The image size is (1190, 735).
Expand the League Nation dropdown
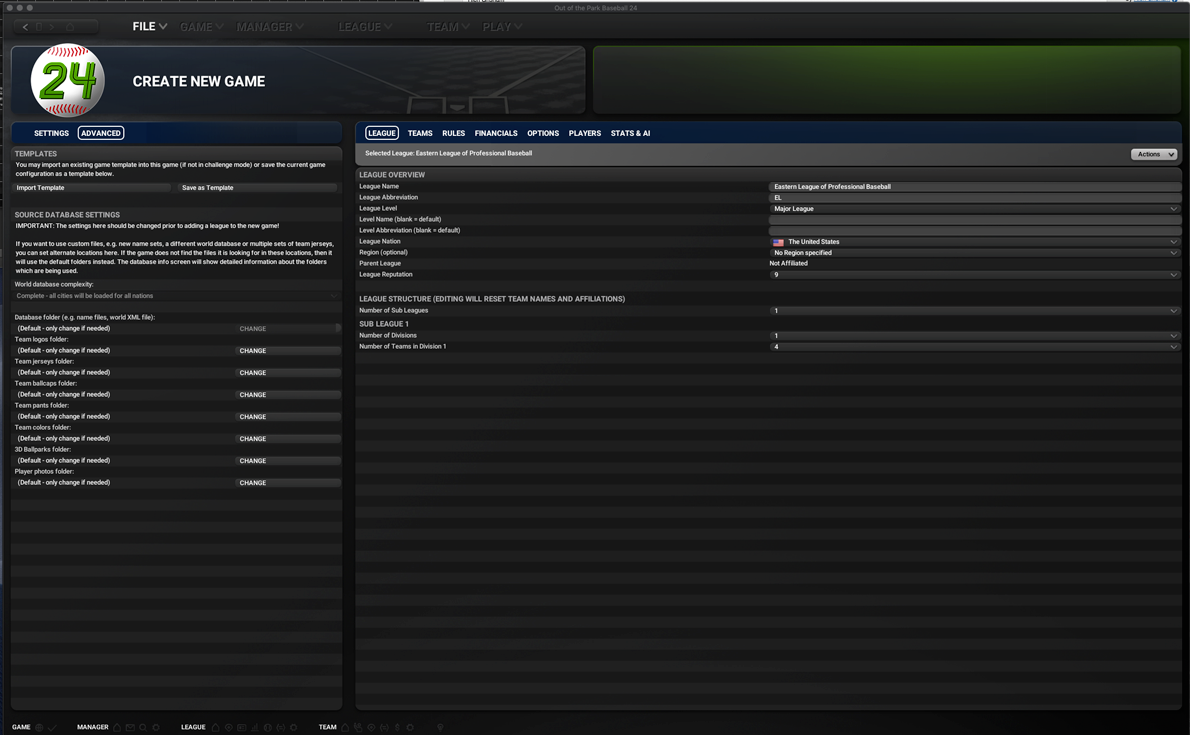point(974,241)
